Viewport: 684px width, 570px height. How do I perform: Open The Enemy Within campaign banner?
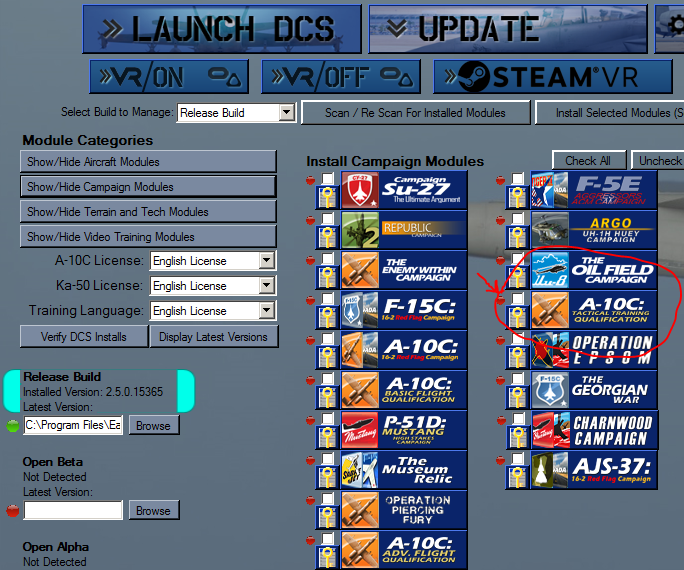pos(404,270)
